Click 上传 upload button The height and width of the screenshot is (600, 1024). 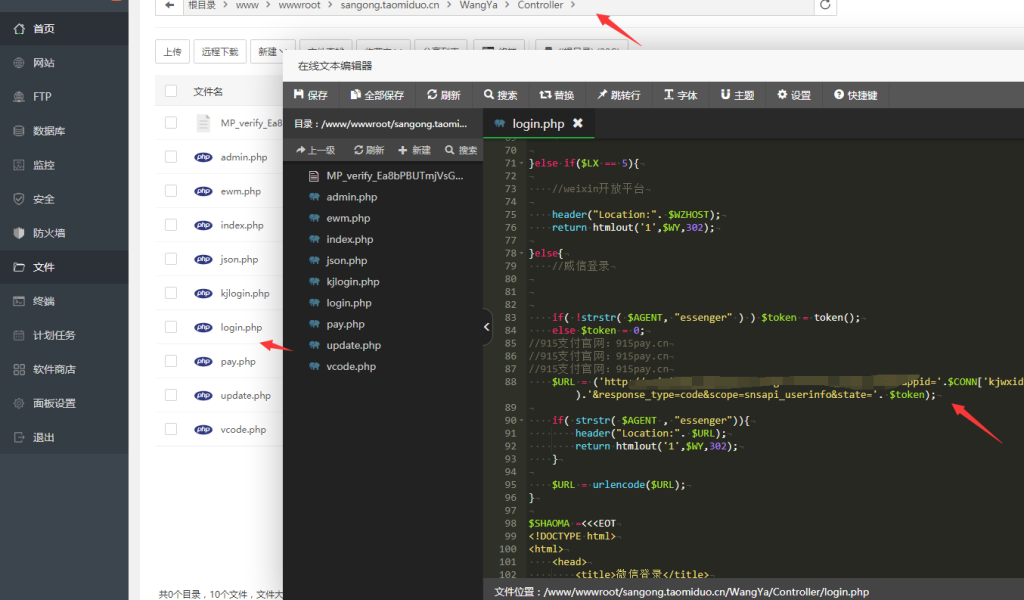pyautogui.click(x=172, y=51)
